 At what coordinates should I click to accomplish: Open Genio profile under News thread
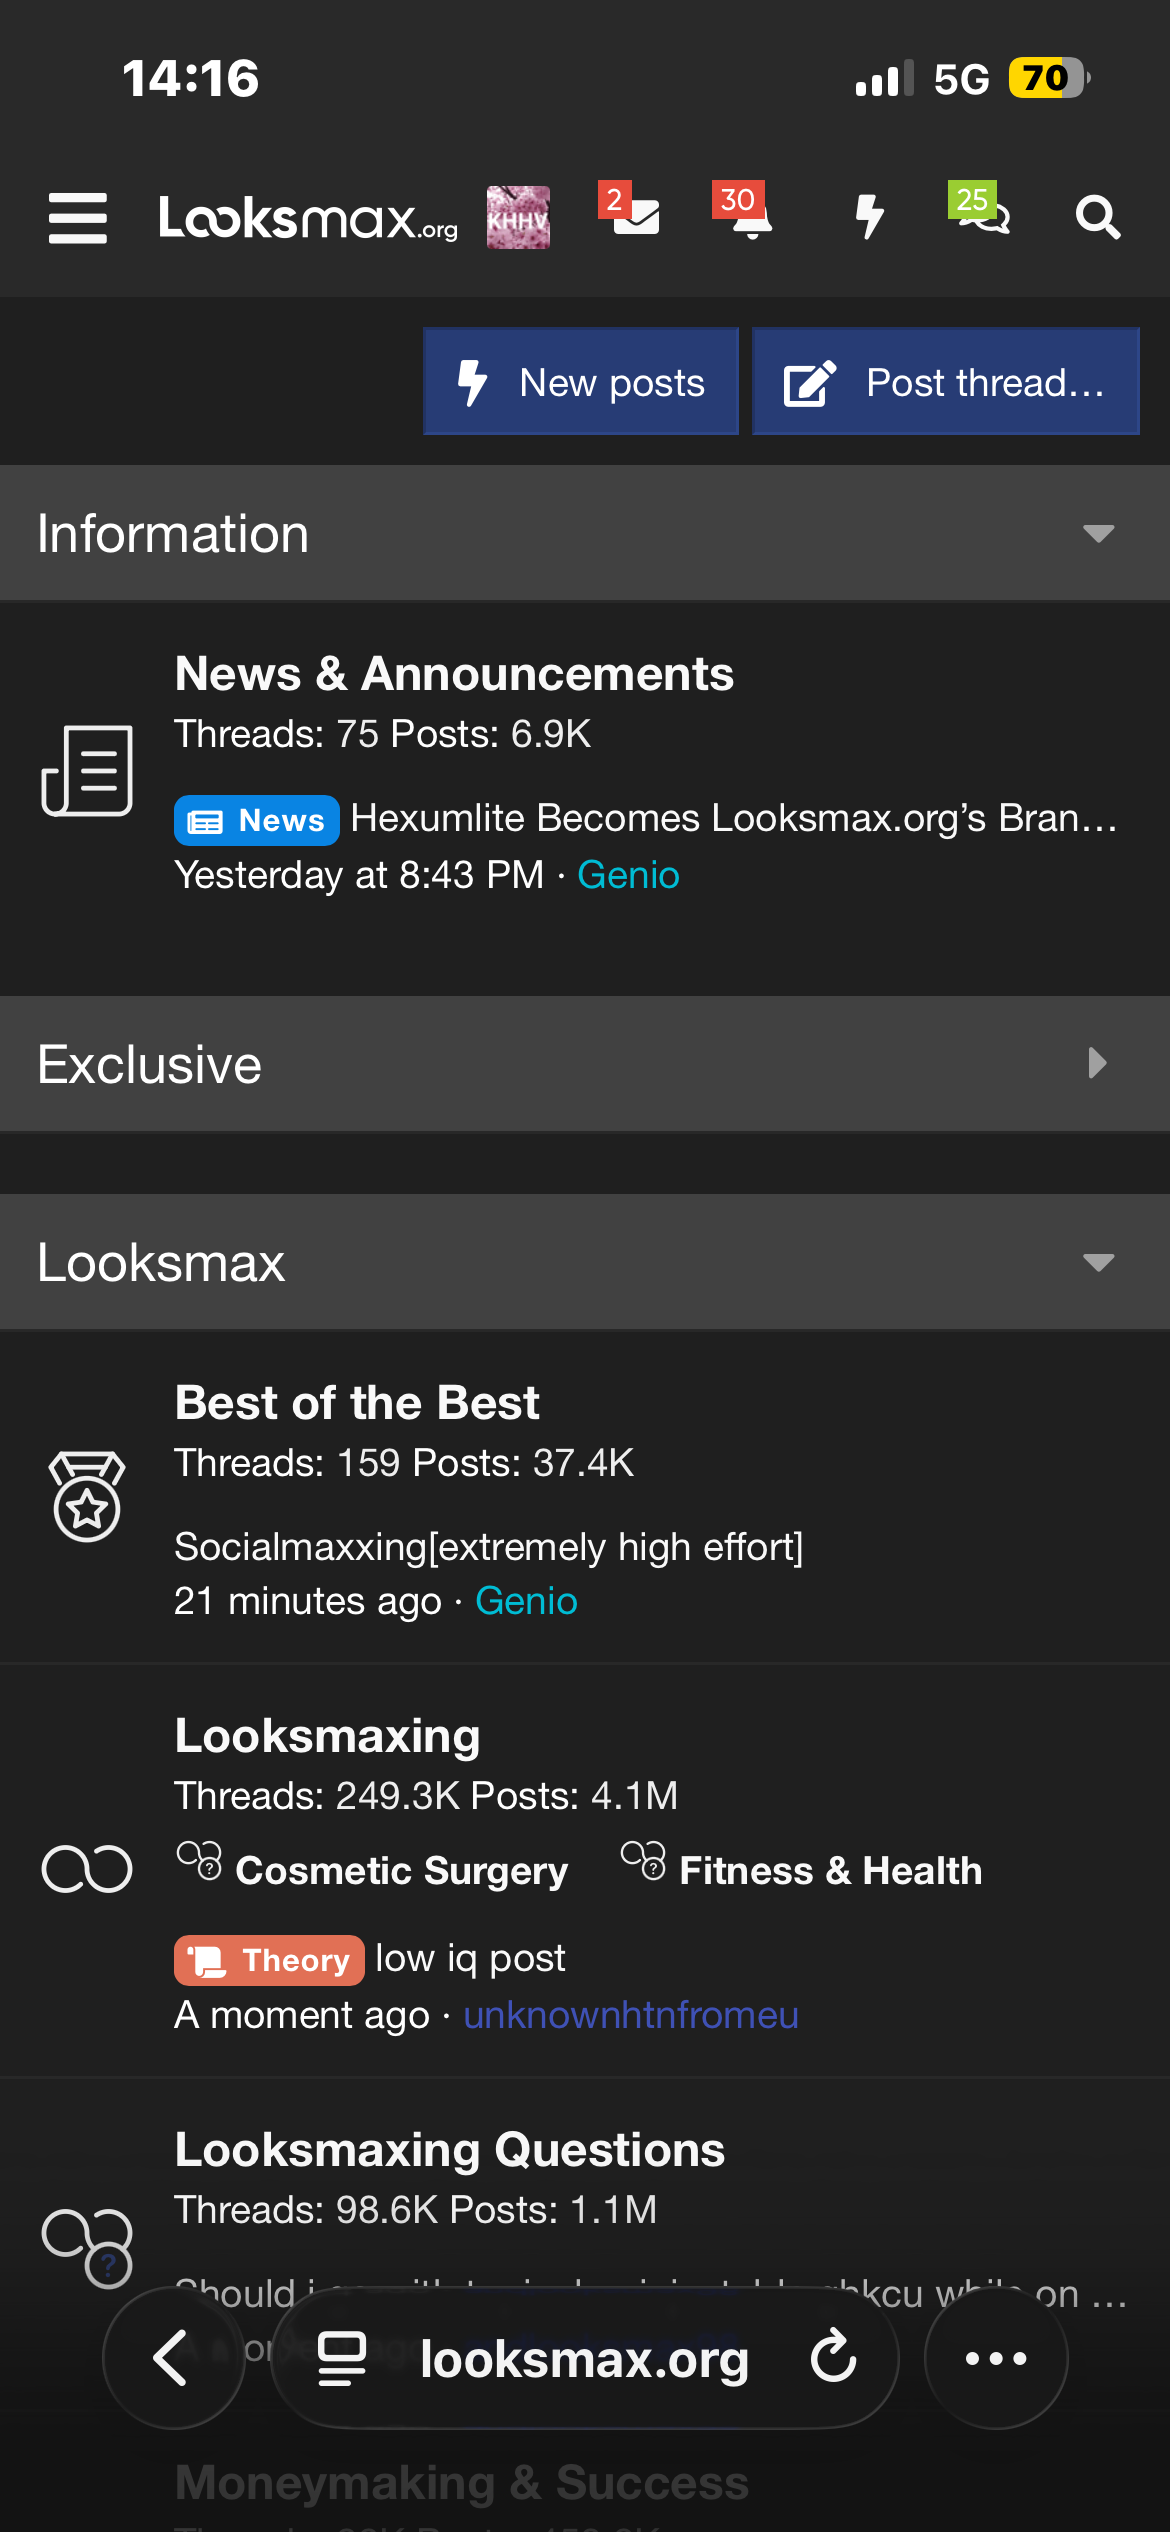tap(628, 875)
